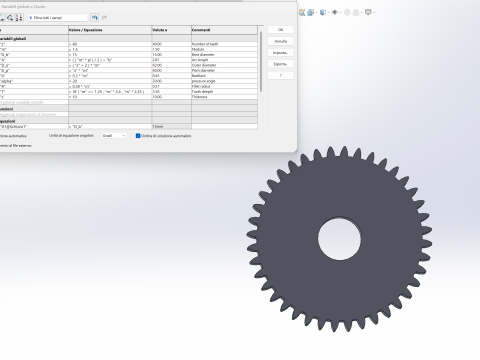
Task: Click the undo arrow icon in the equations dialog
Action: point(95,18)
